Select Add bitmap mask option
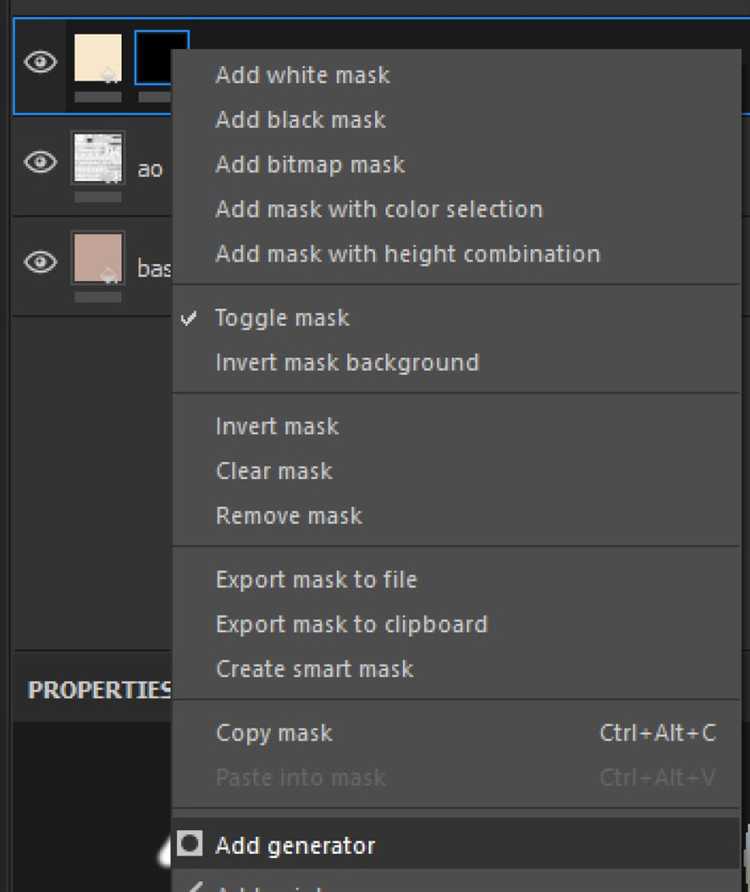This screenshot has height=892, width=750. tap(310, 164)
